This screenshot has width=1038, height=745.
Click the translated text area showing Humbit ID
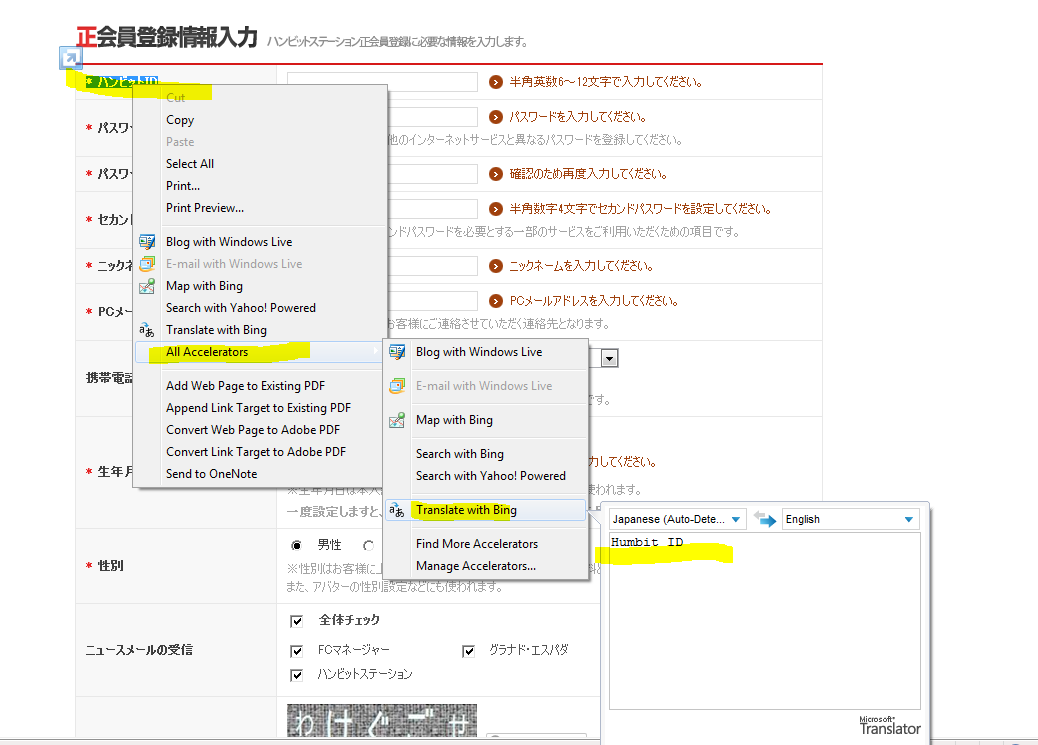tap(765, 621)
